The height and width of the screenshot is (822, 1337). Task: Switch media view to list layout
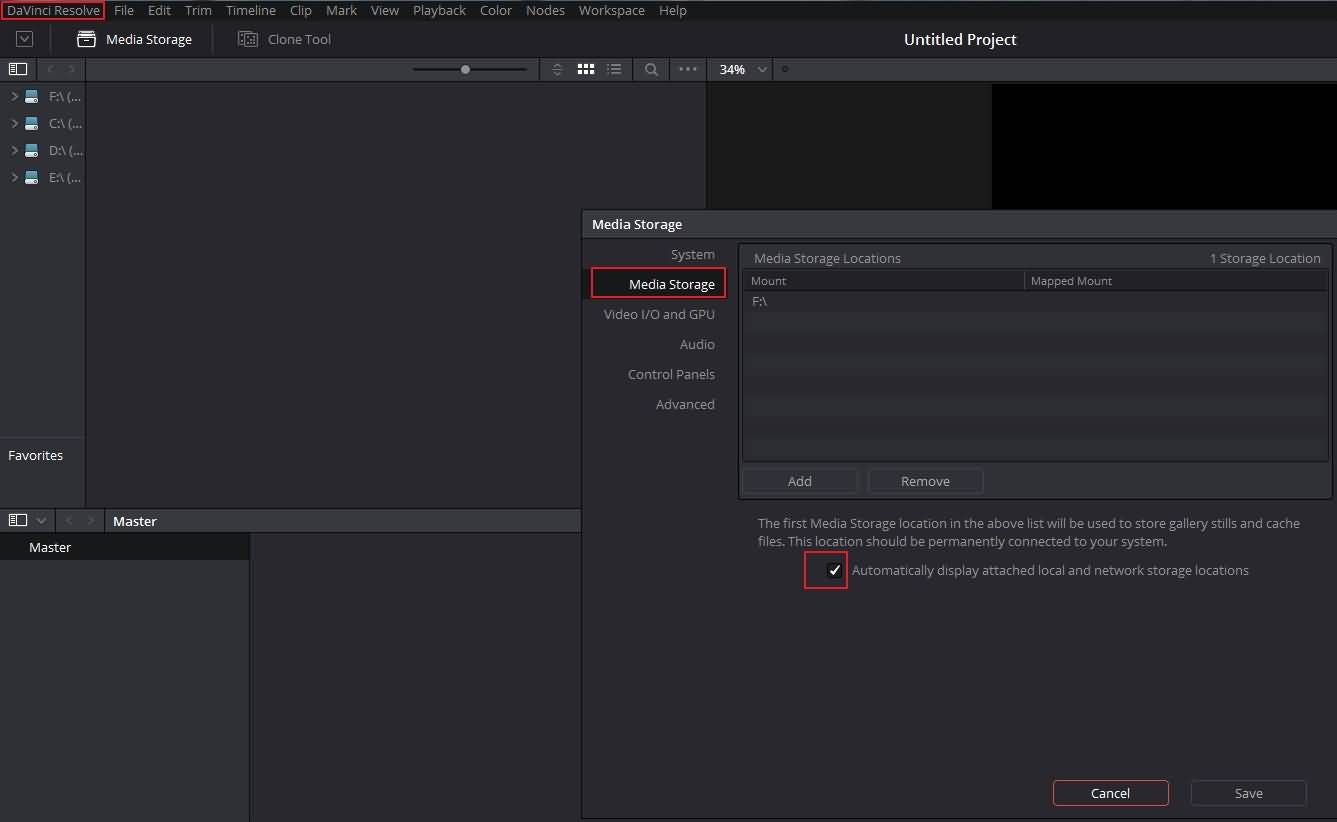click(x=614, y=69)
